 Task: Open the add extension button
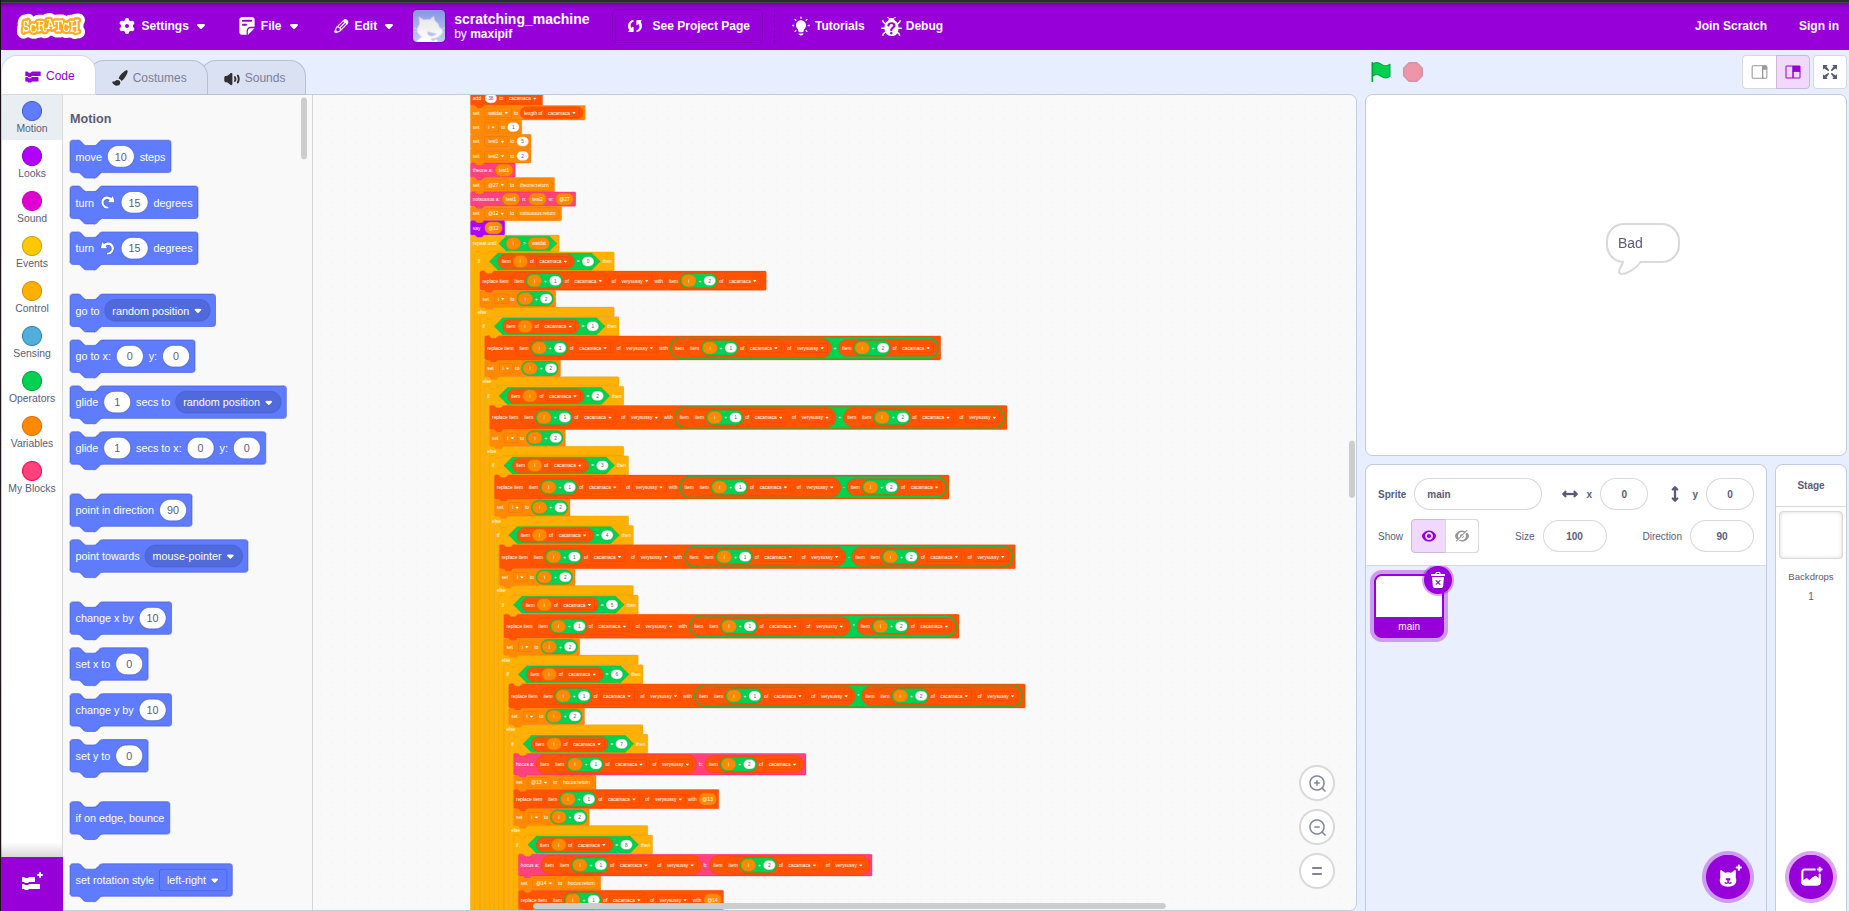coord(32,883)
